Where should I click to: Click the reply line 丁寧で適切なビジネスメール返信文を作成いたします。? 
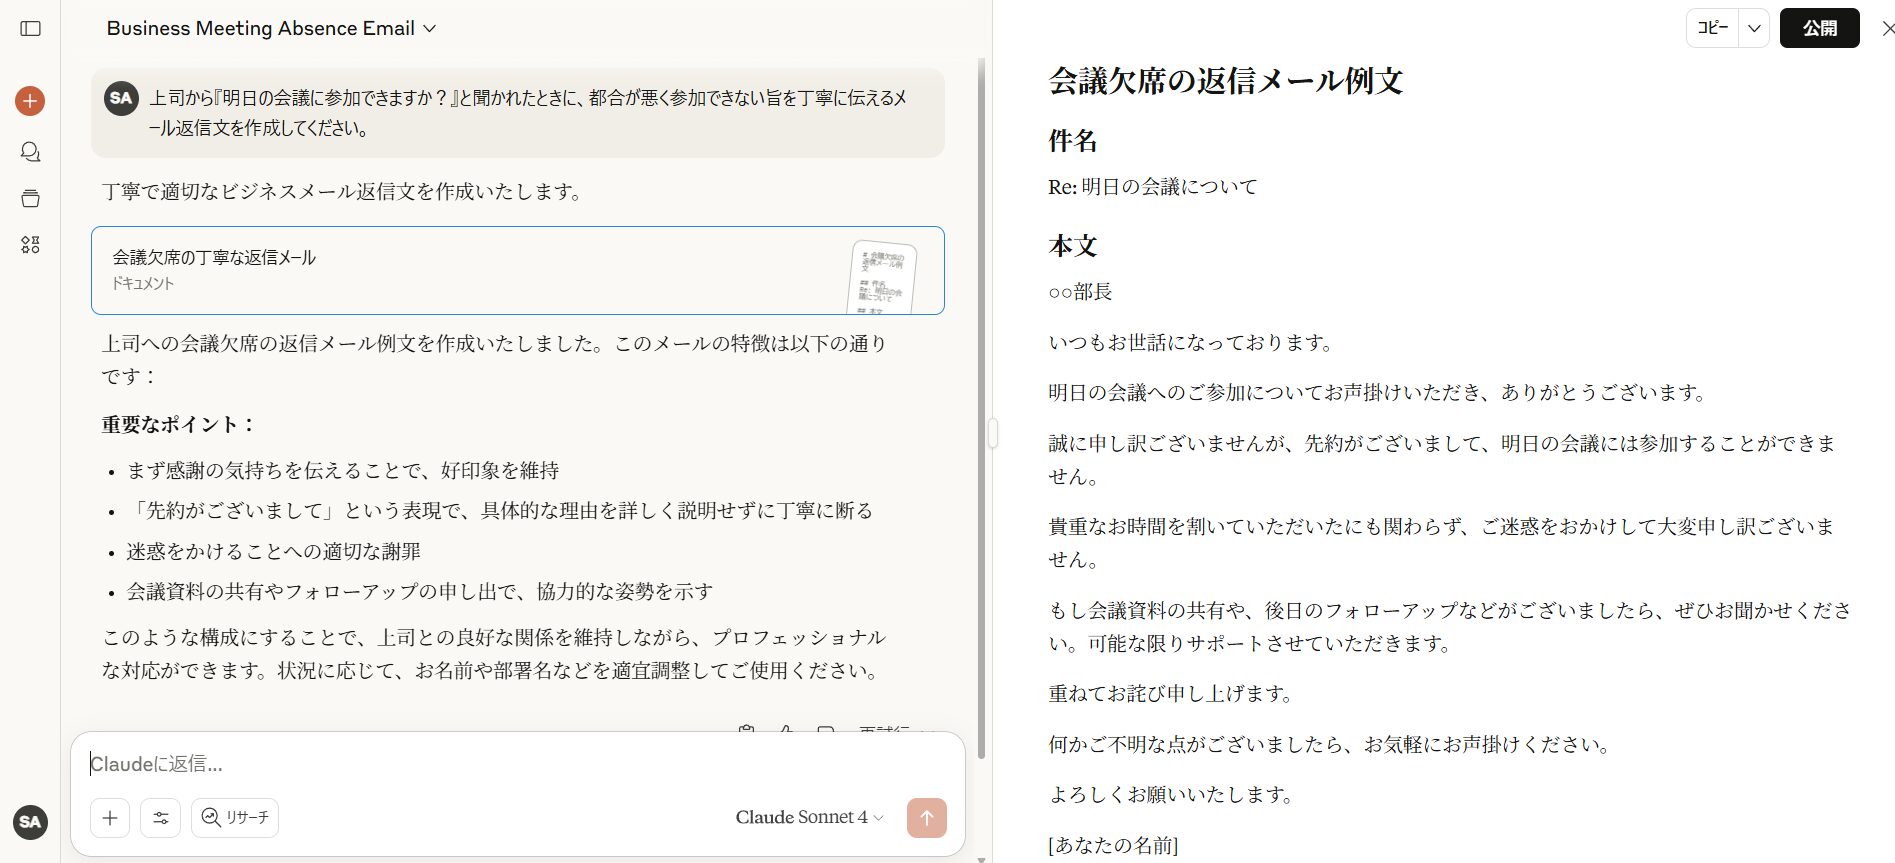coord(343,192)
